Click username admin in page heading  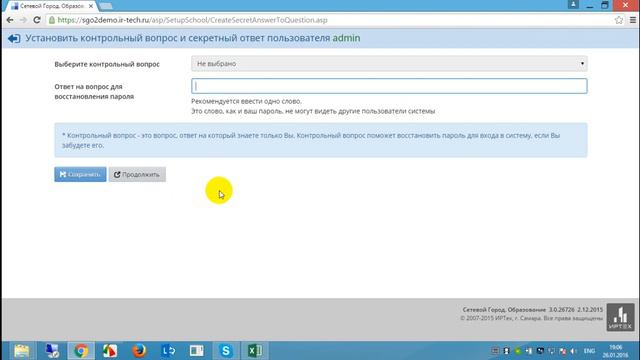click(346, 38)
